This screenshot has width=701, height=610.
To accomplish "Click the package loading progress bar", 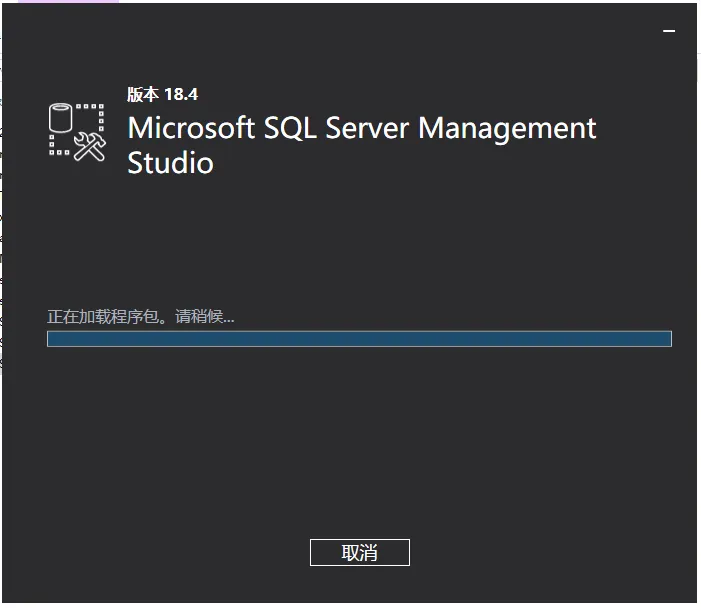I will tap(359, 339).
